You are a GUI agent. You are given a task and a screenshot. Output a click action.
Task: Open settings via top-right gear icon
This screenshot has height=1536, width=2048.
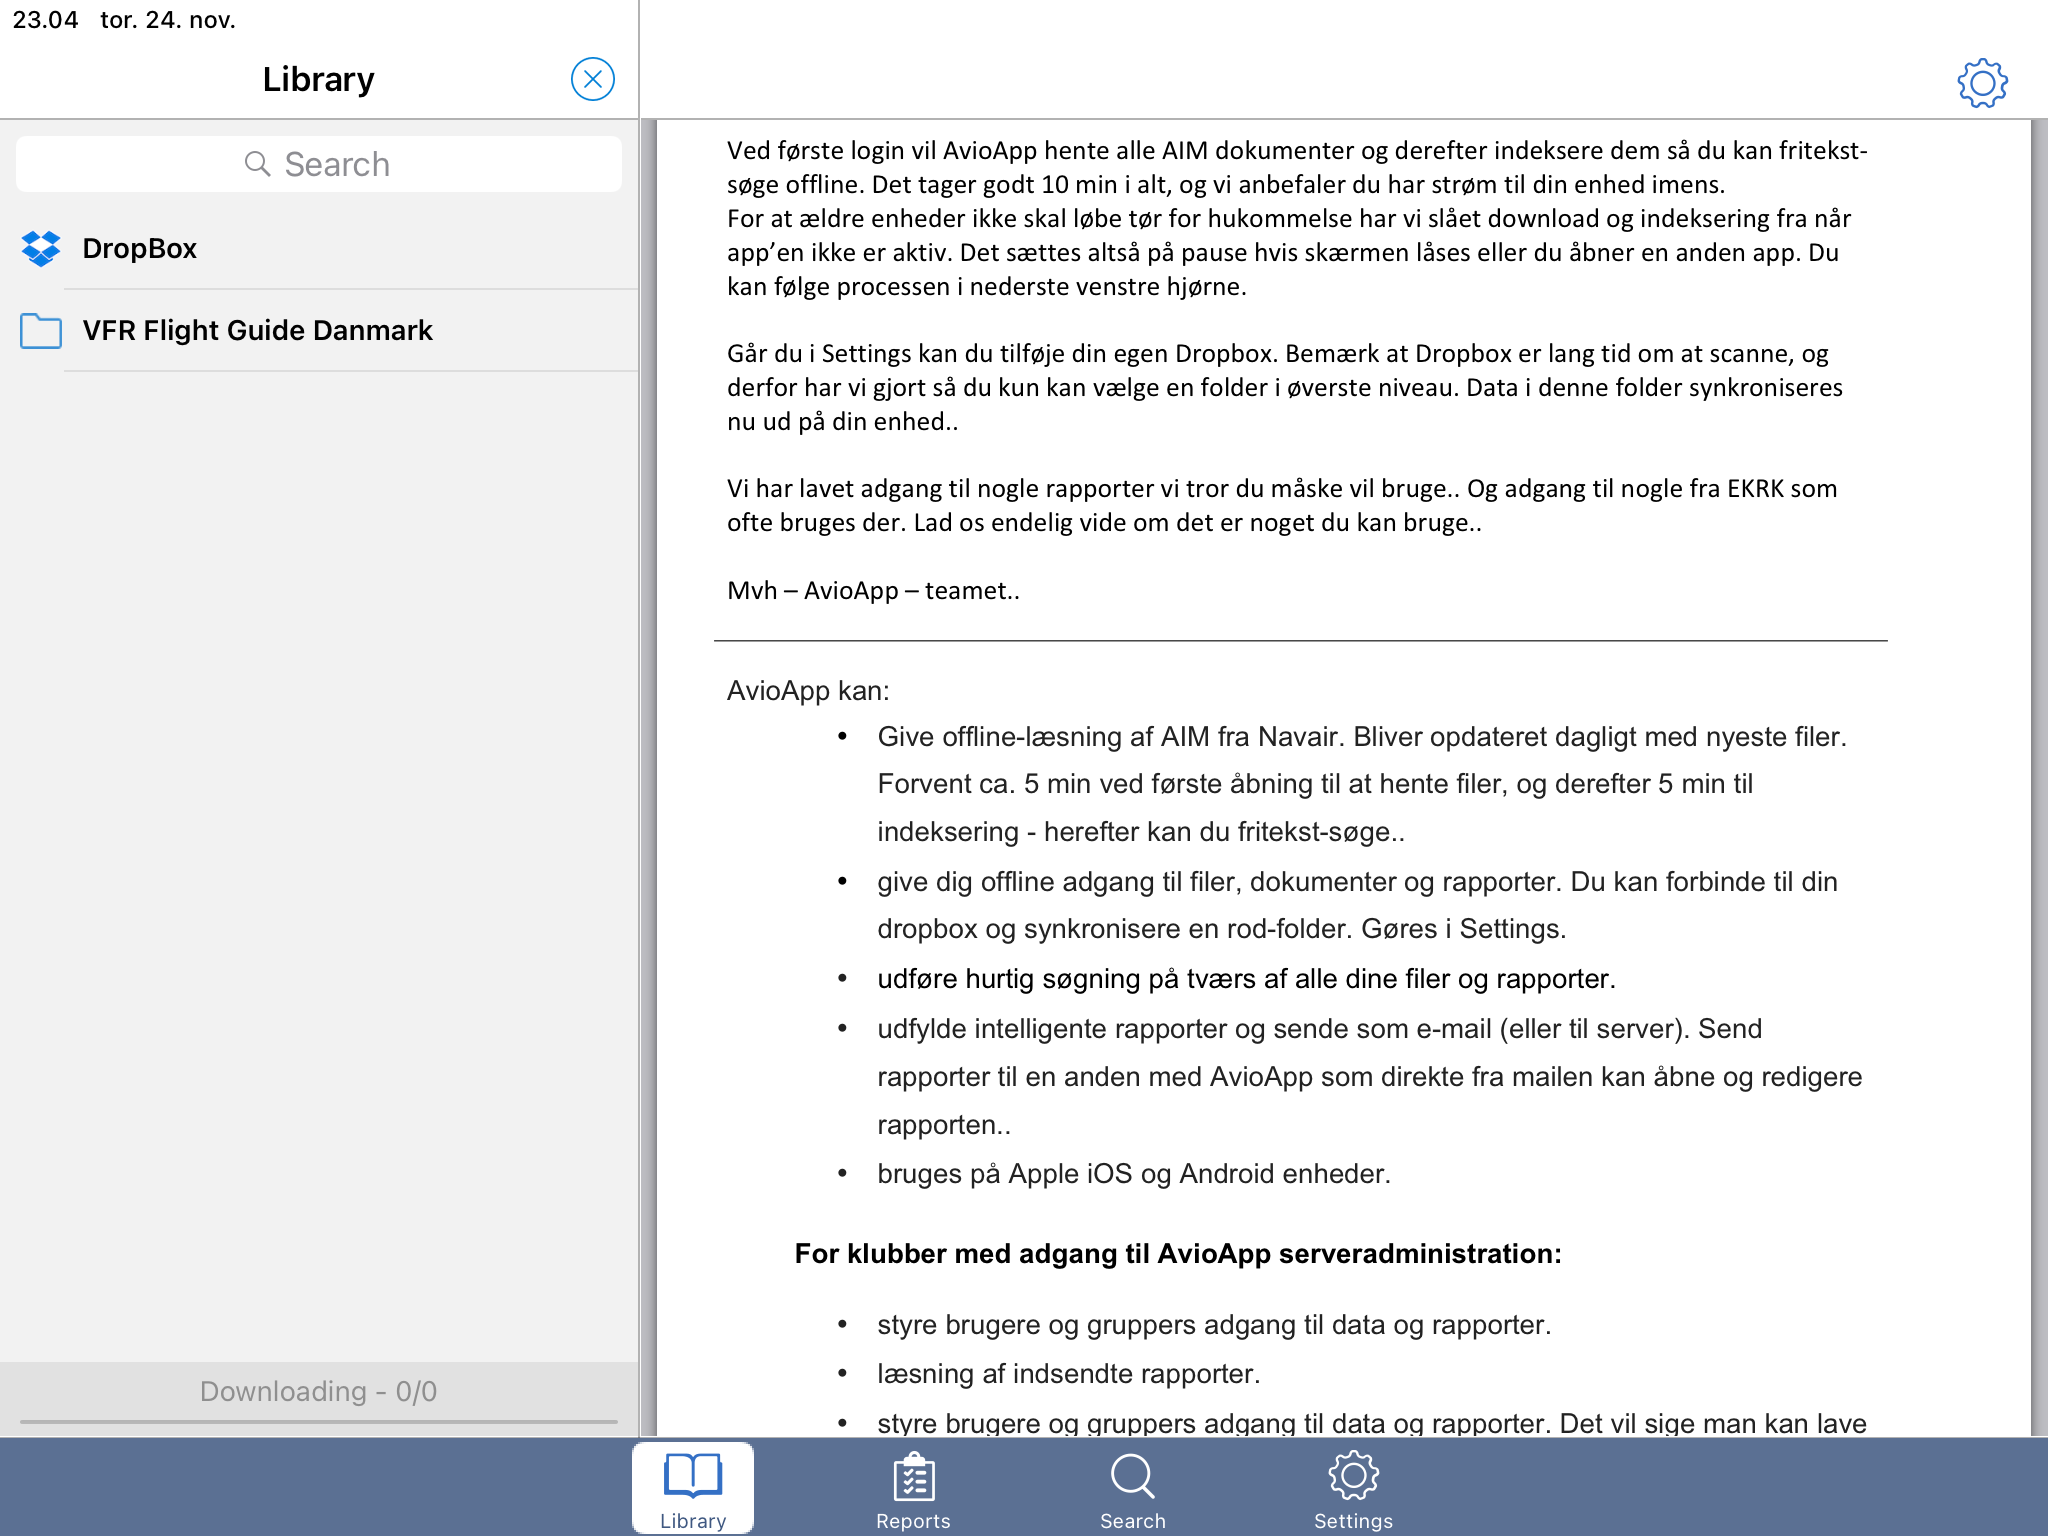[1982, 83]
